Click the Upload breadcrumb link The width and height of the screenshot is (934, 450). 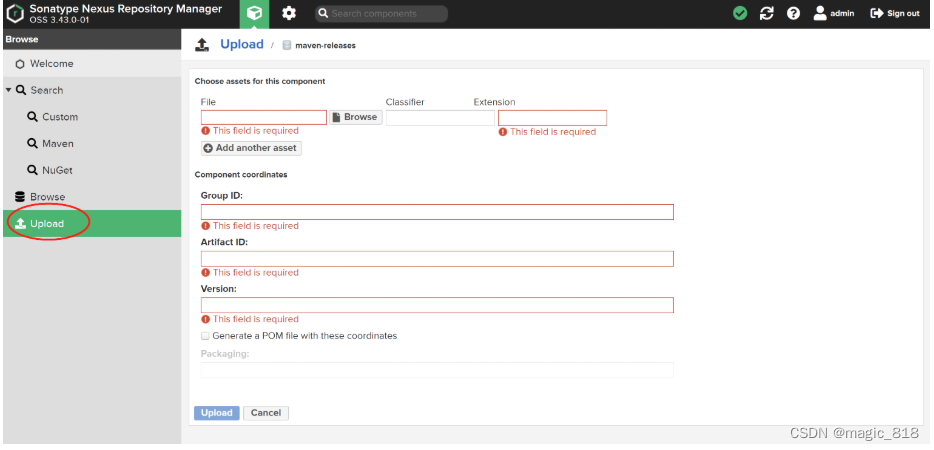point(242,44)
